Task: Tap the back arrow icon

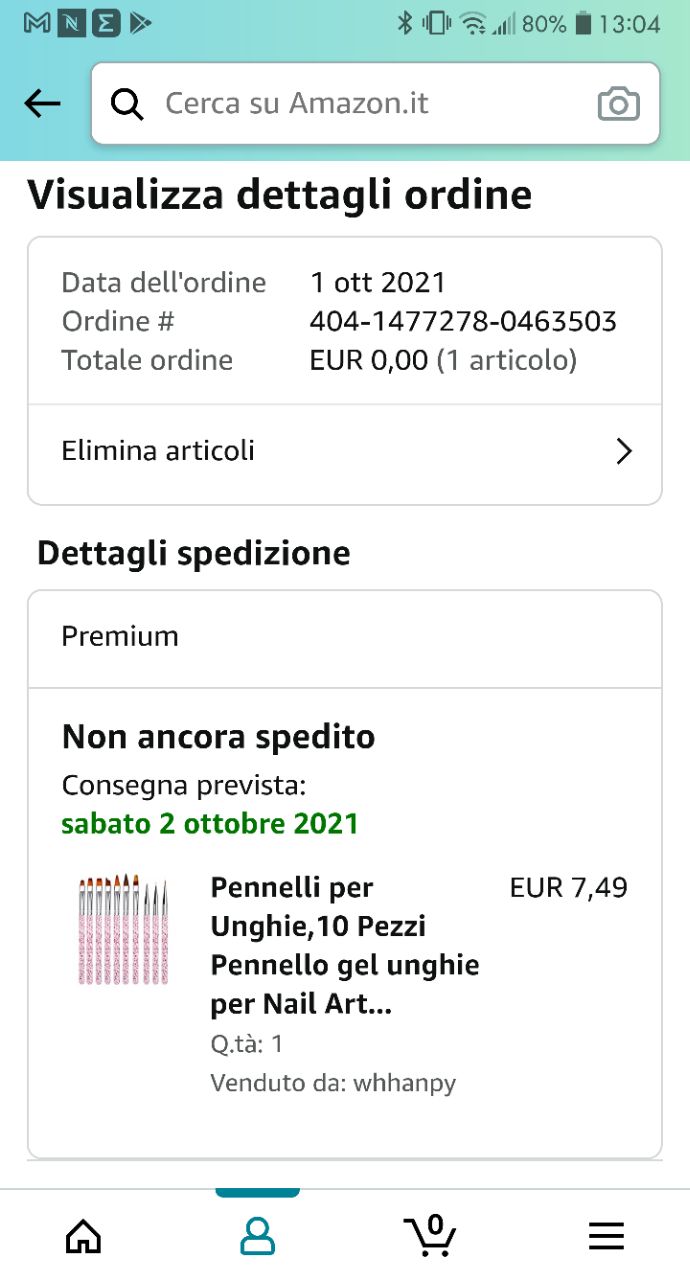Action: [x=42, y=103]
